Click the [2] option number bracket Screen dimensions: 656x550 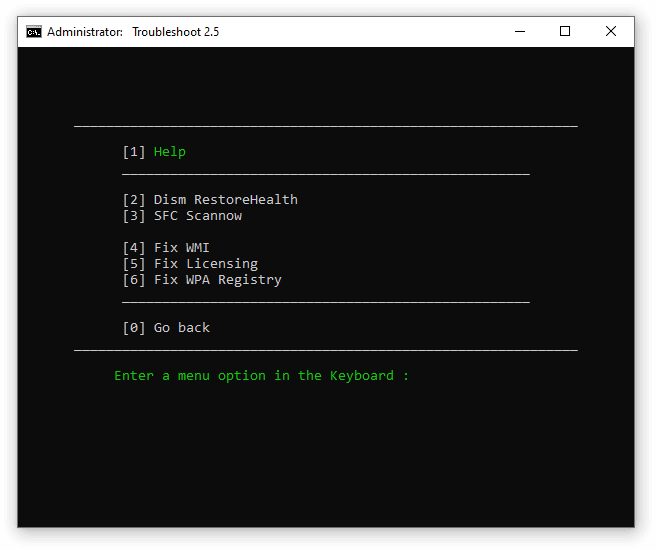pyautogui.click(x=134, y=200)
